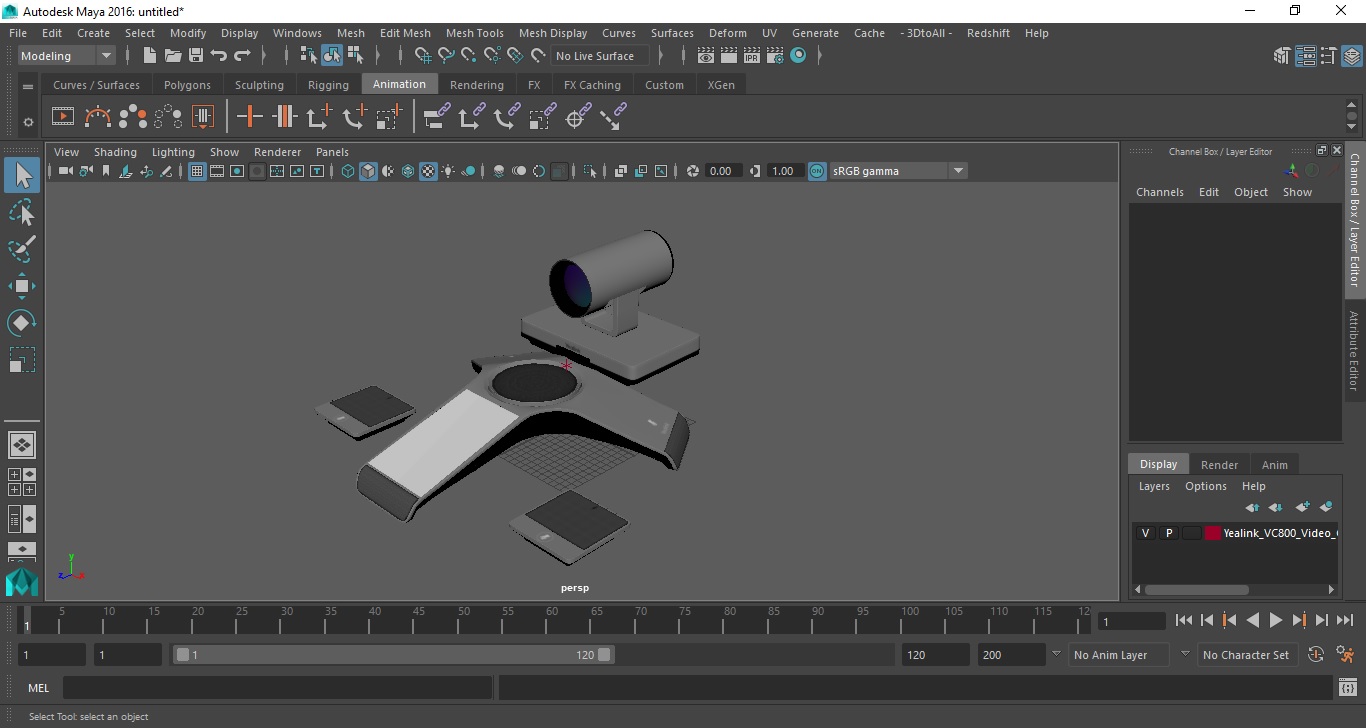
Task: Click the Save Scene icon
Action: point(196,56)
